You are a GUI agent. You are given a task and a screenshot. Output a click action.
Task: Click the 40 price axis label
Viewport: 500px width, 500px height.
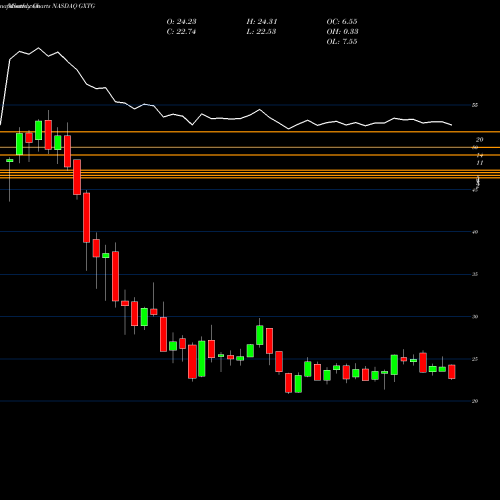[x=475, y=232]
